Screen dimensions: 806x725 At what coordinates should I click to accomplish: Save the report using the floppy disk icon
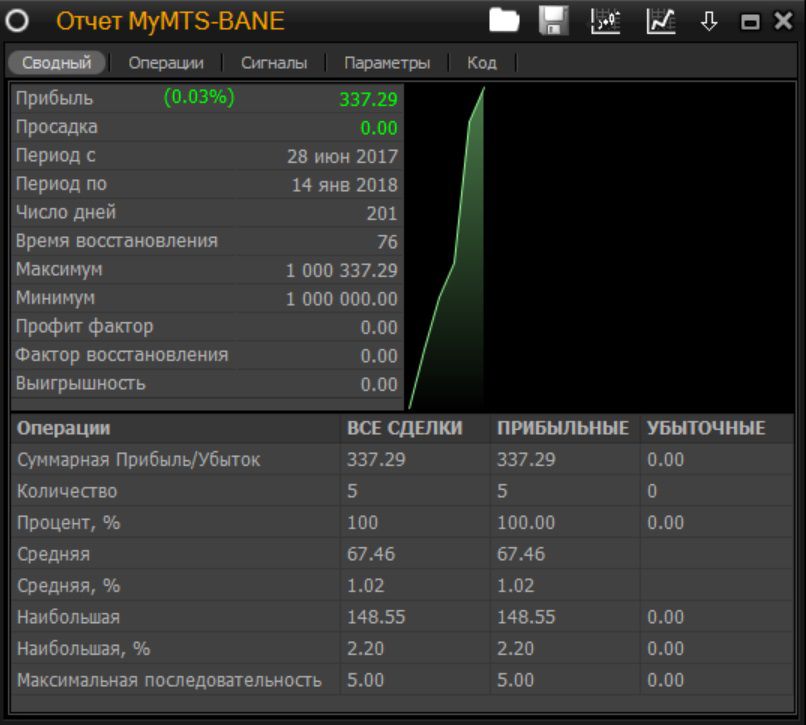coord(554,21)
